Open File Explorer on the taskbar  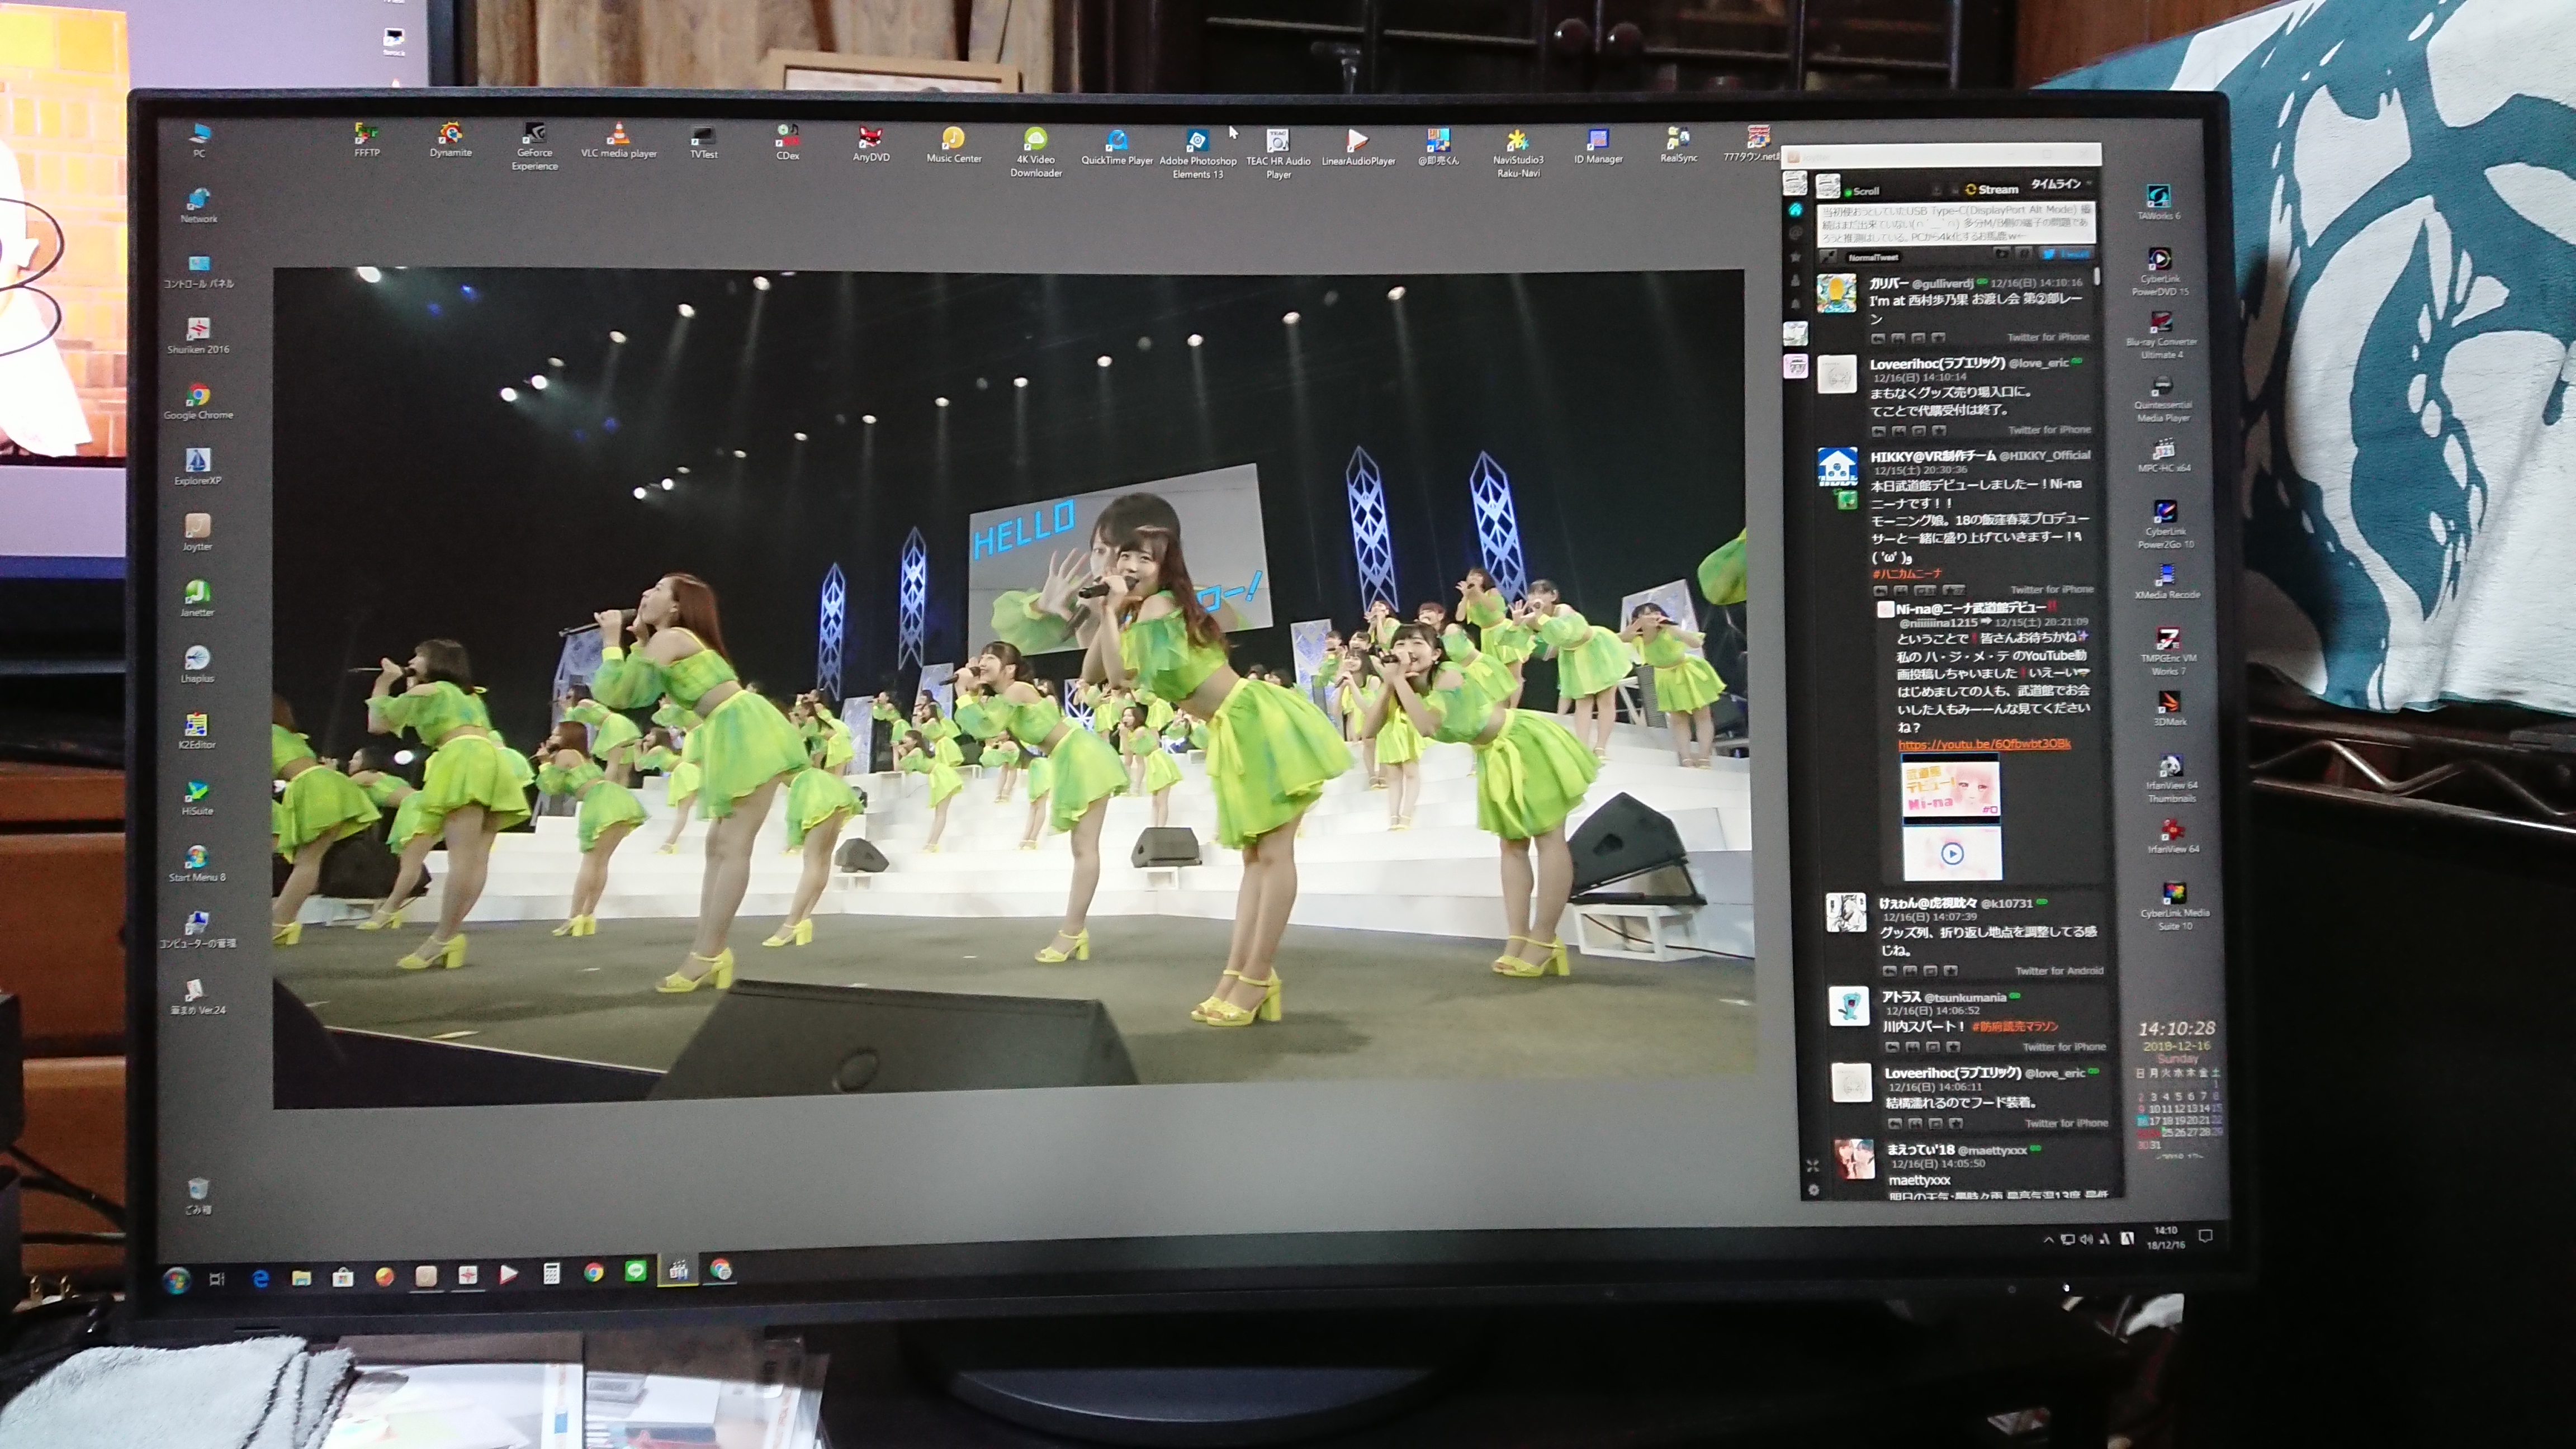click(301, 1277)
